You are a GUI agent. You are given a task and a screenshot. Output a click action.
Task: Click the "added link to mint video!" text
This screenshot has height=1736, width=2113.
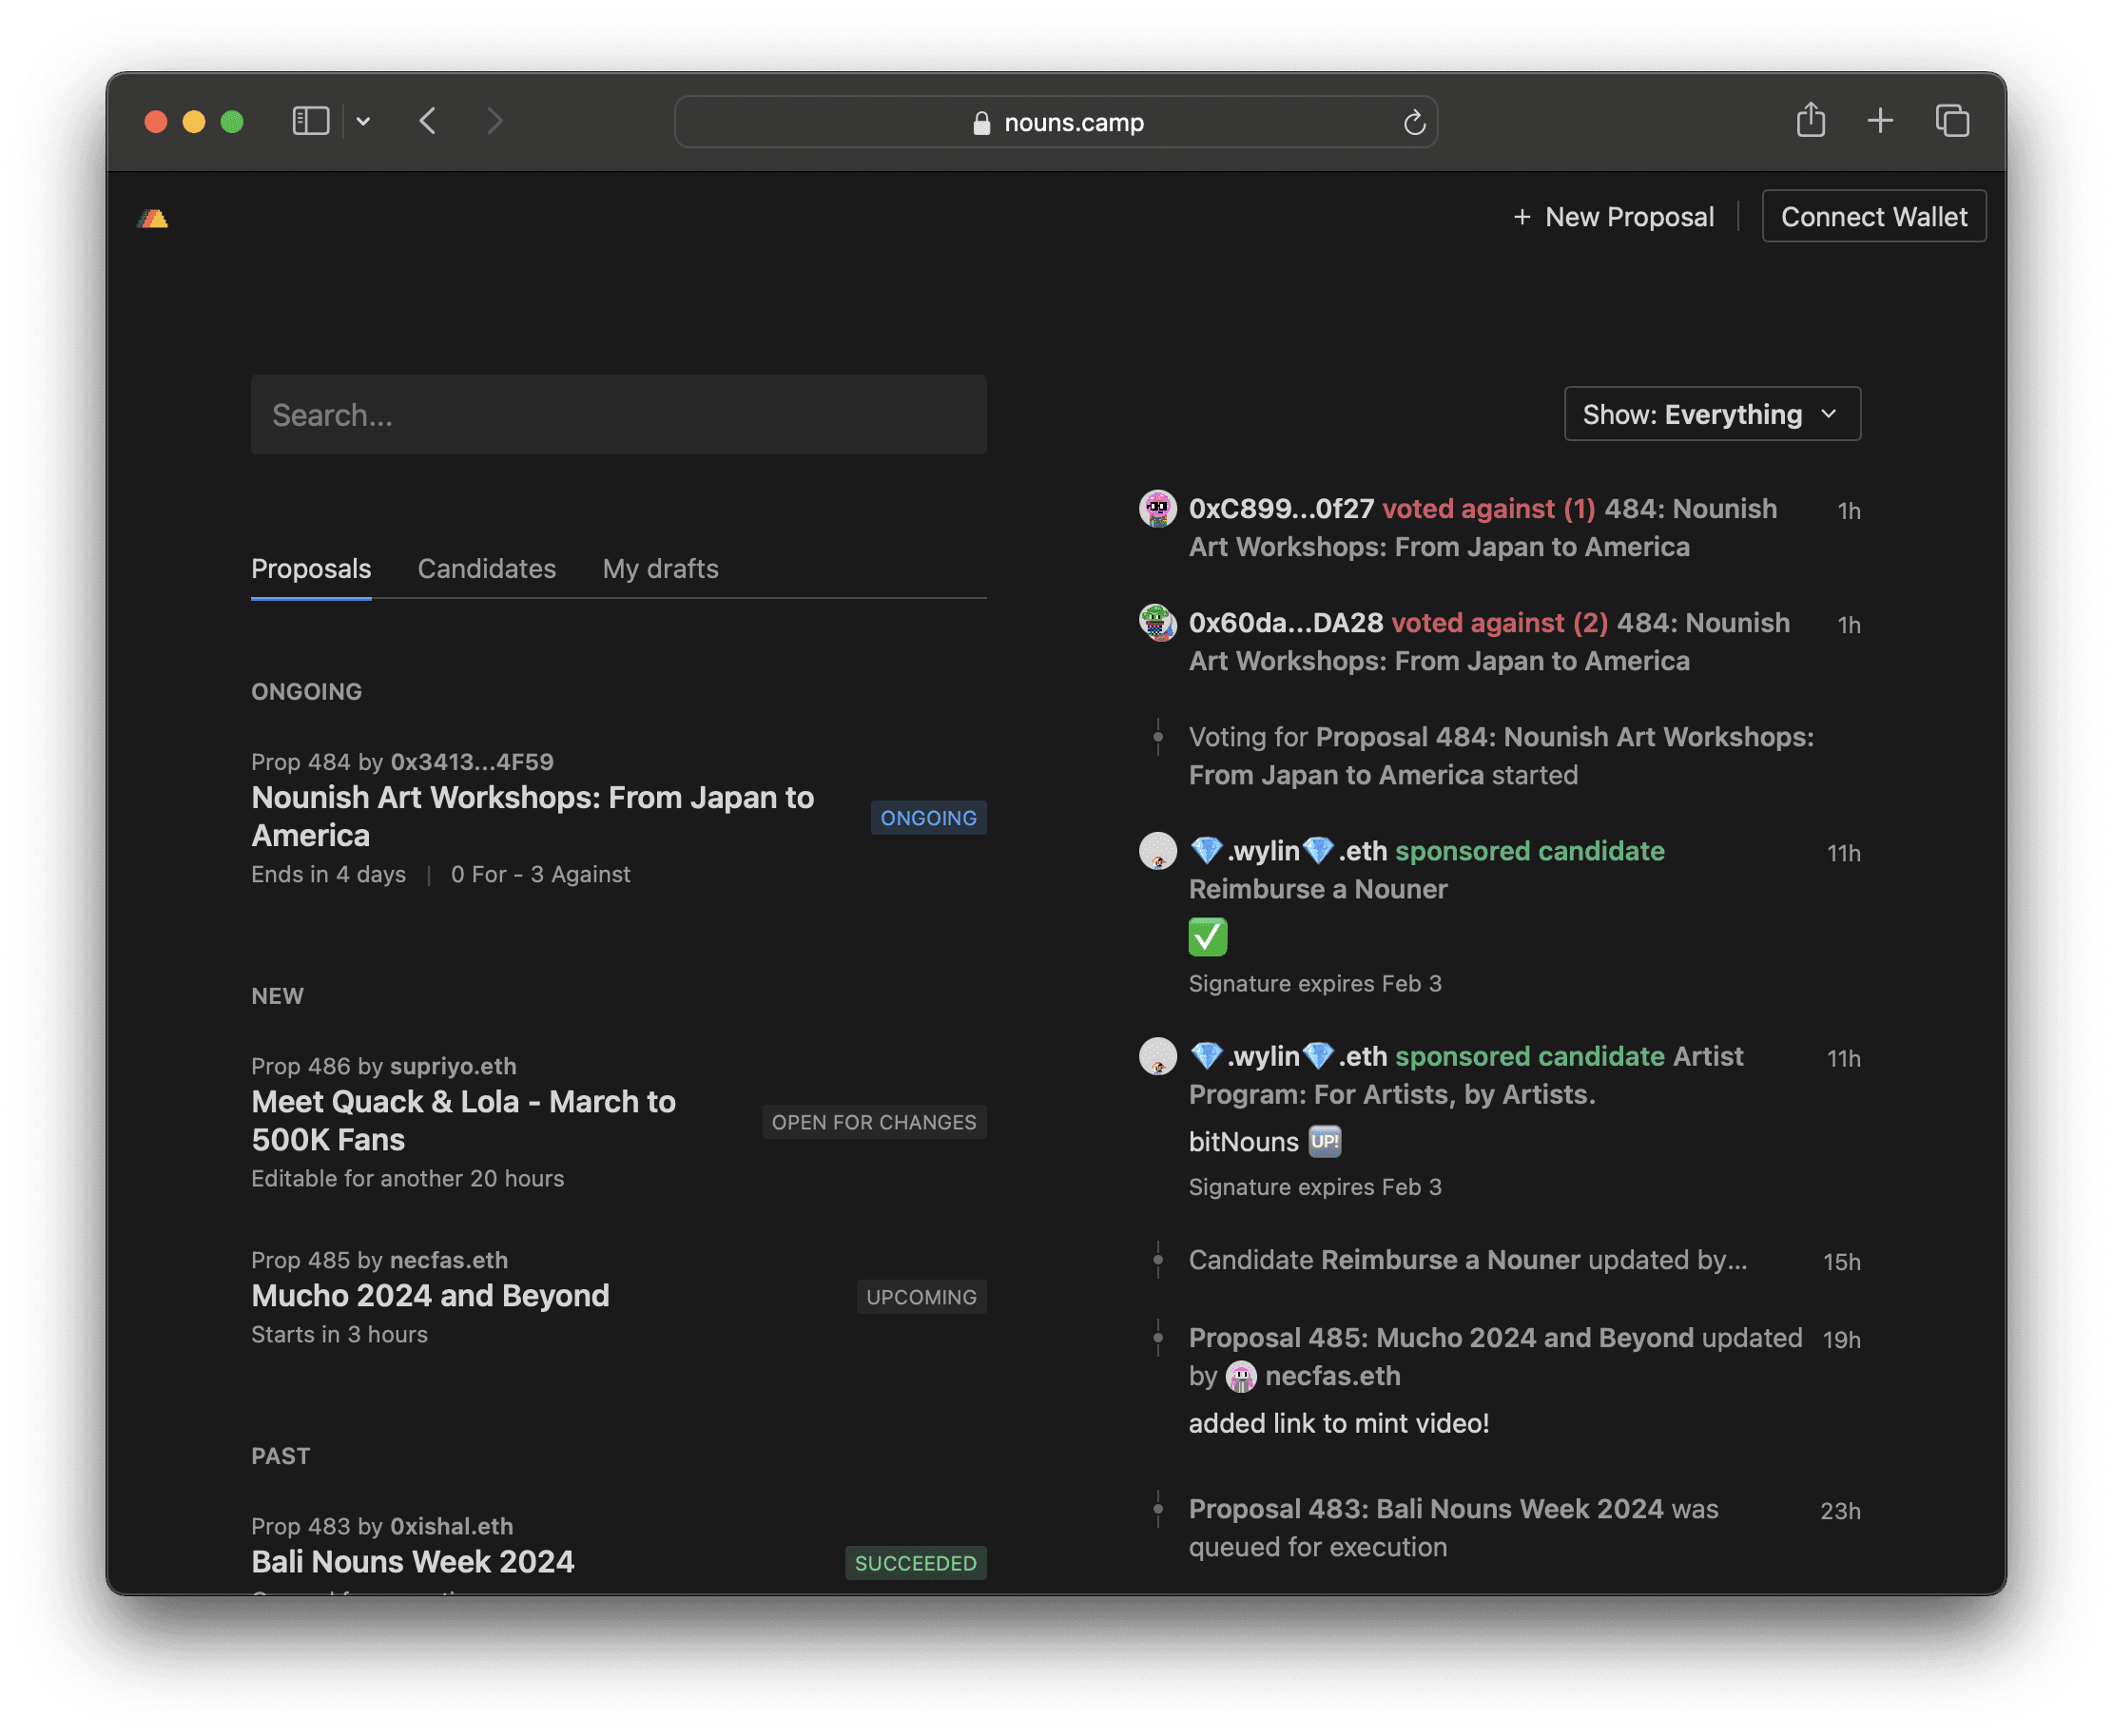(x=1338, y=1423)
